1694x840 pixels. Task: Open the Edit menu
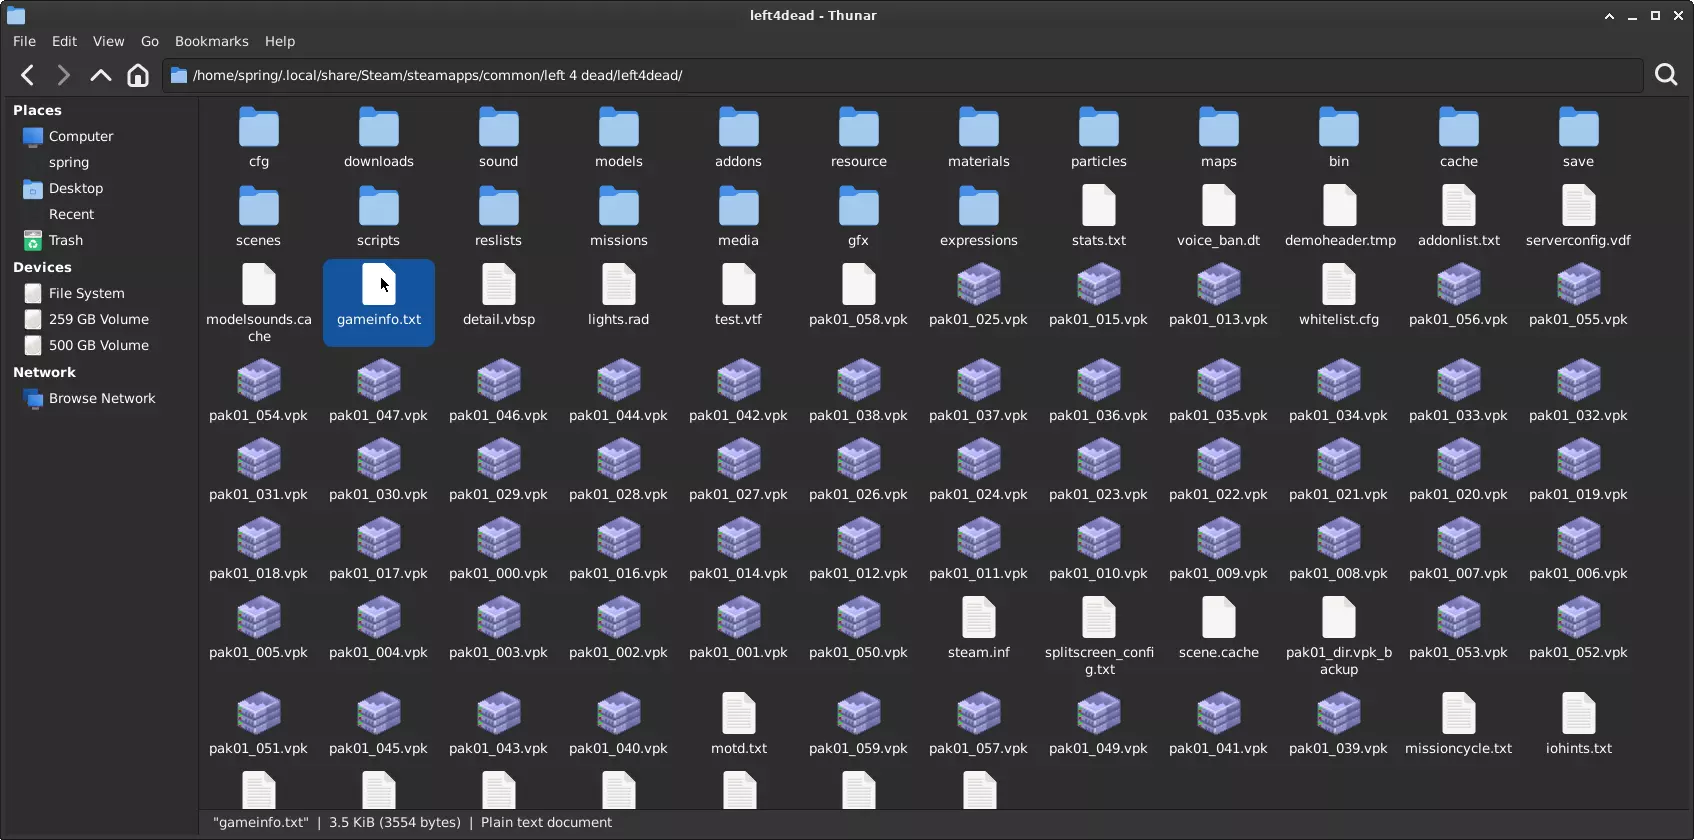click(x=64, y=41)
